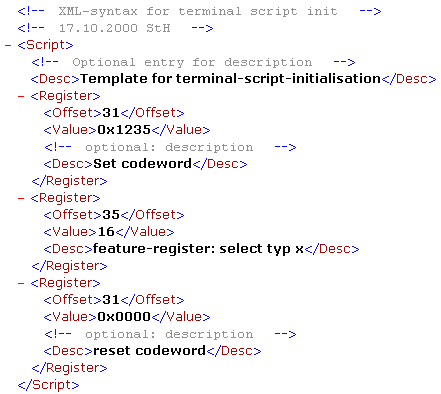Click the value 0x1235
The width and height of the screenshot is (441, 394).
click(x=124, y=130)
